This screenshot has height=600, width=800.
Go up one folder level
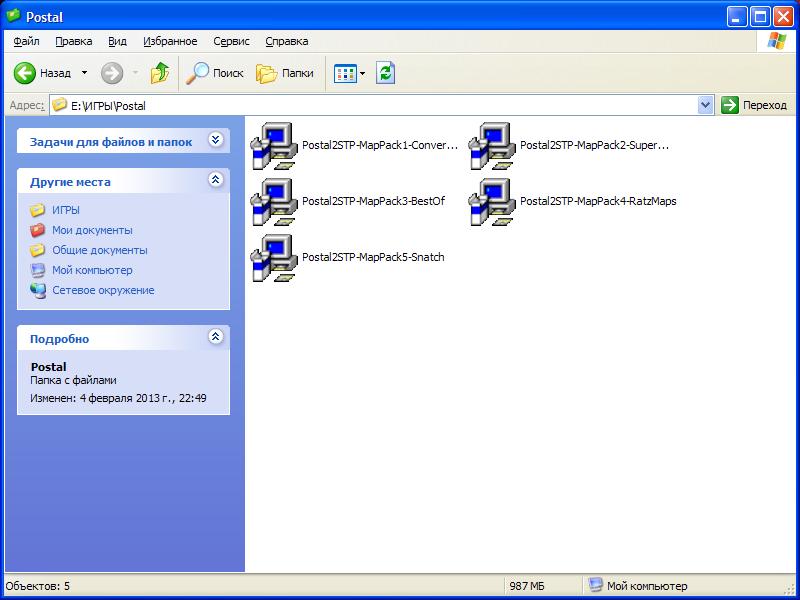click(x=160, y=73)
